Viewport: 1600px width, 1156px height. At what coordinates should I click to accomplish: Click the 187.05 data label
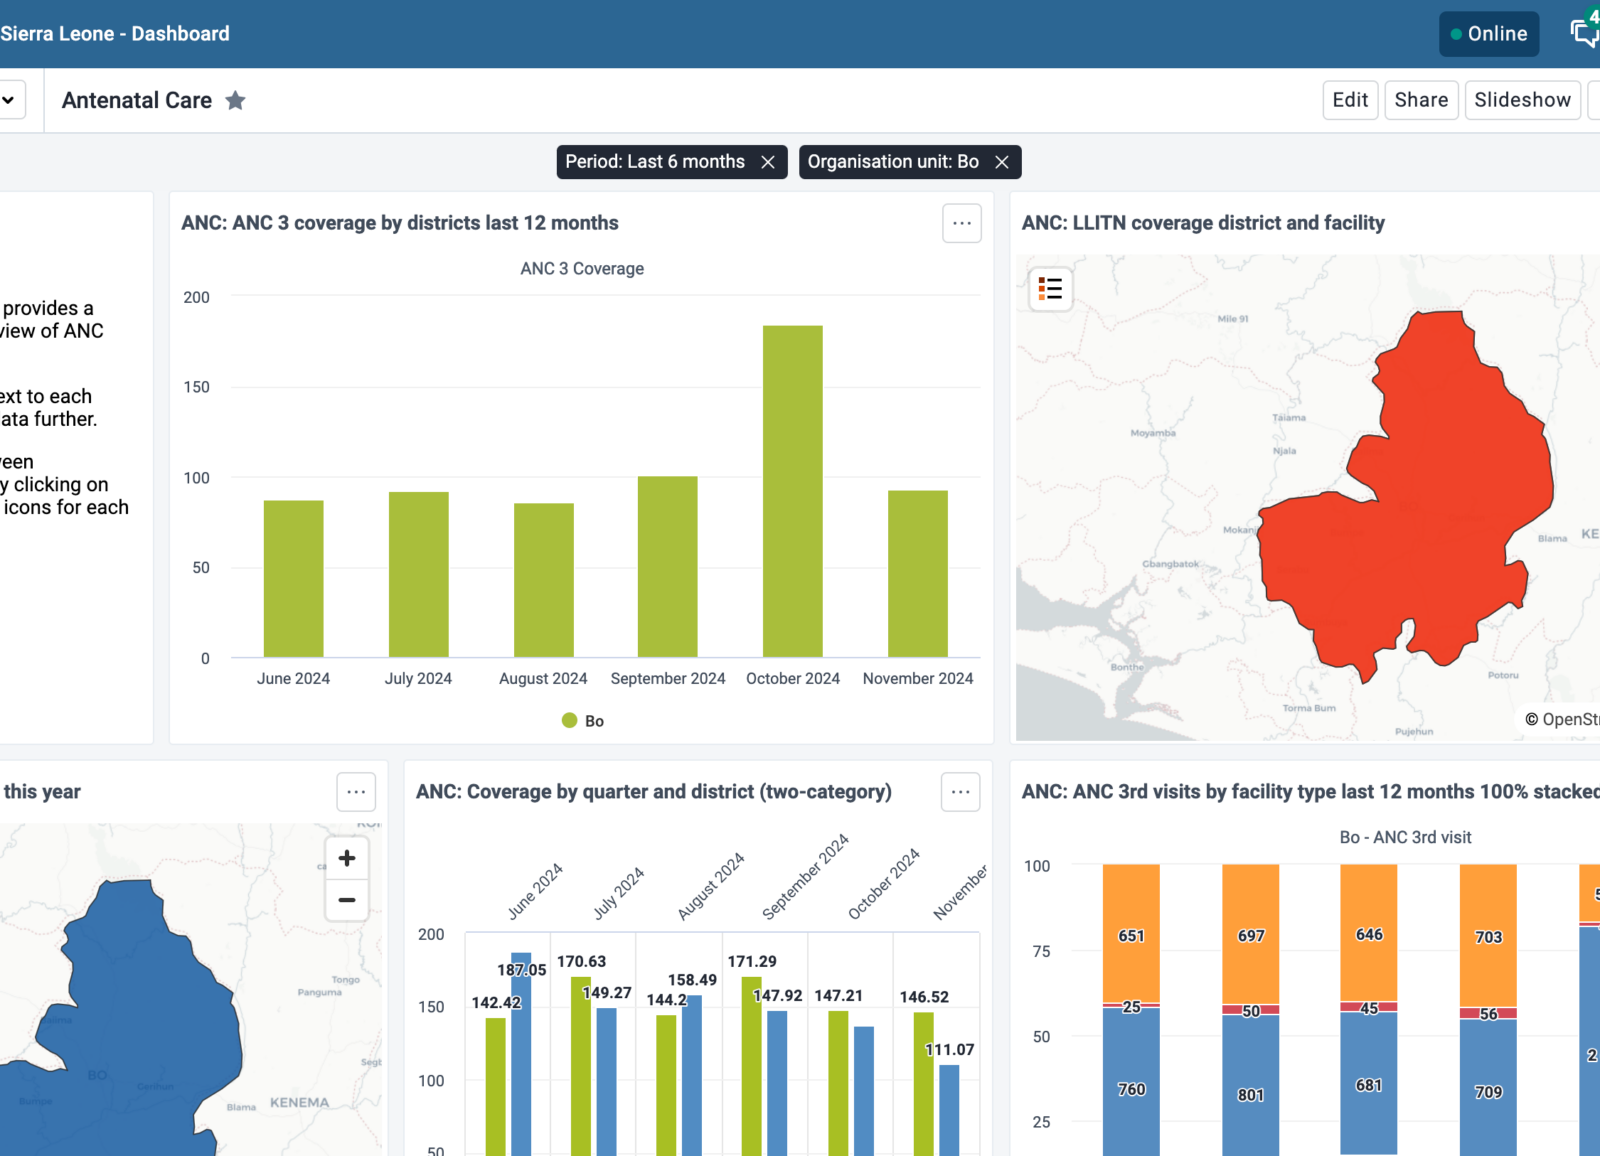(x=522, y=970)
